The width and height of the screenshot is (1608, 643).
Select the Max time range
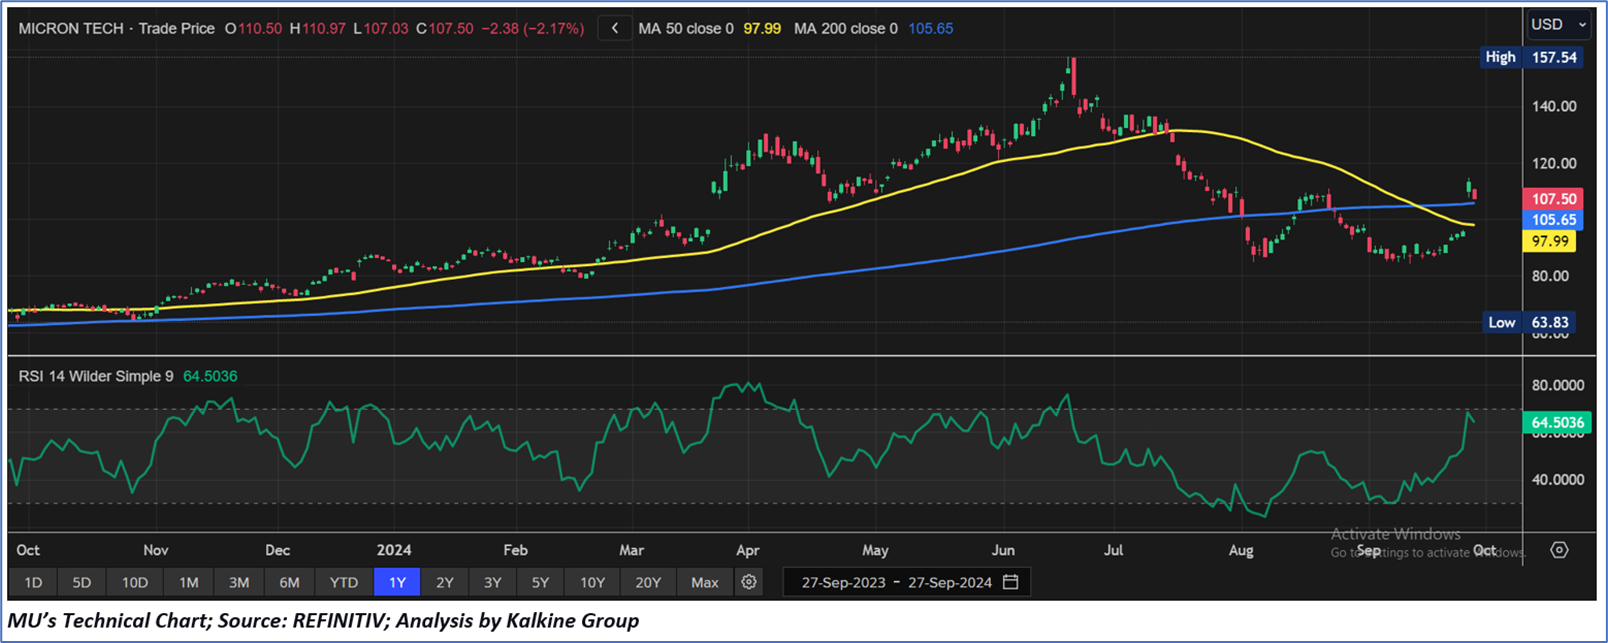click(705, 582)
